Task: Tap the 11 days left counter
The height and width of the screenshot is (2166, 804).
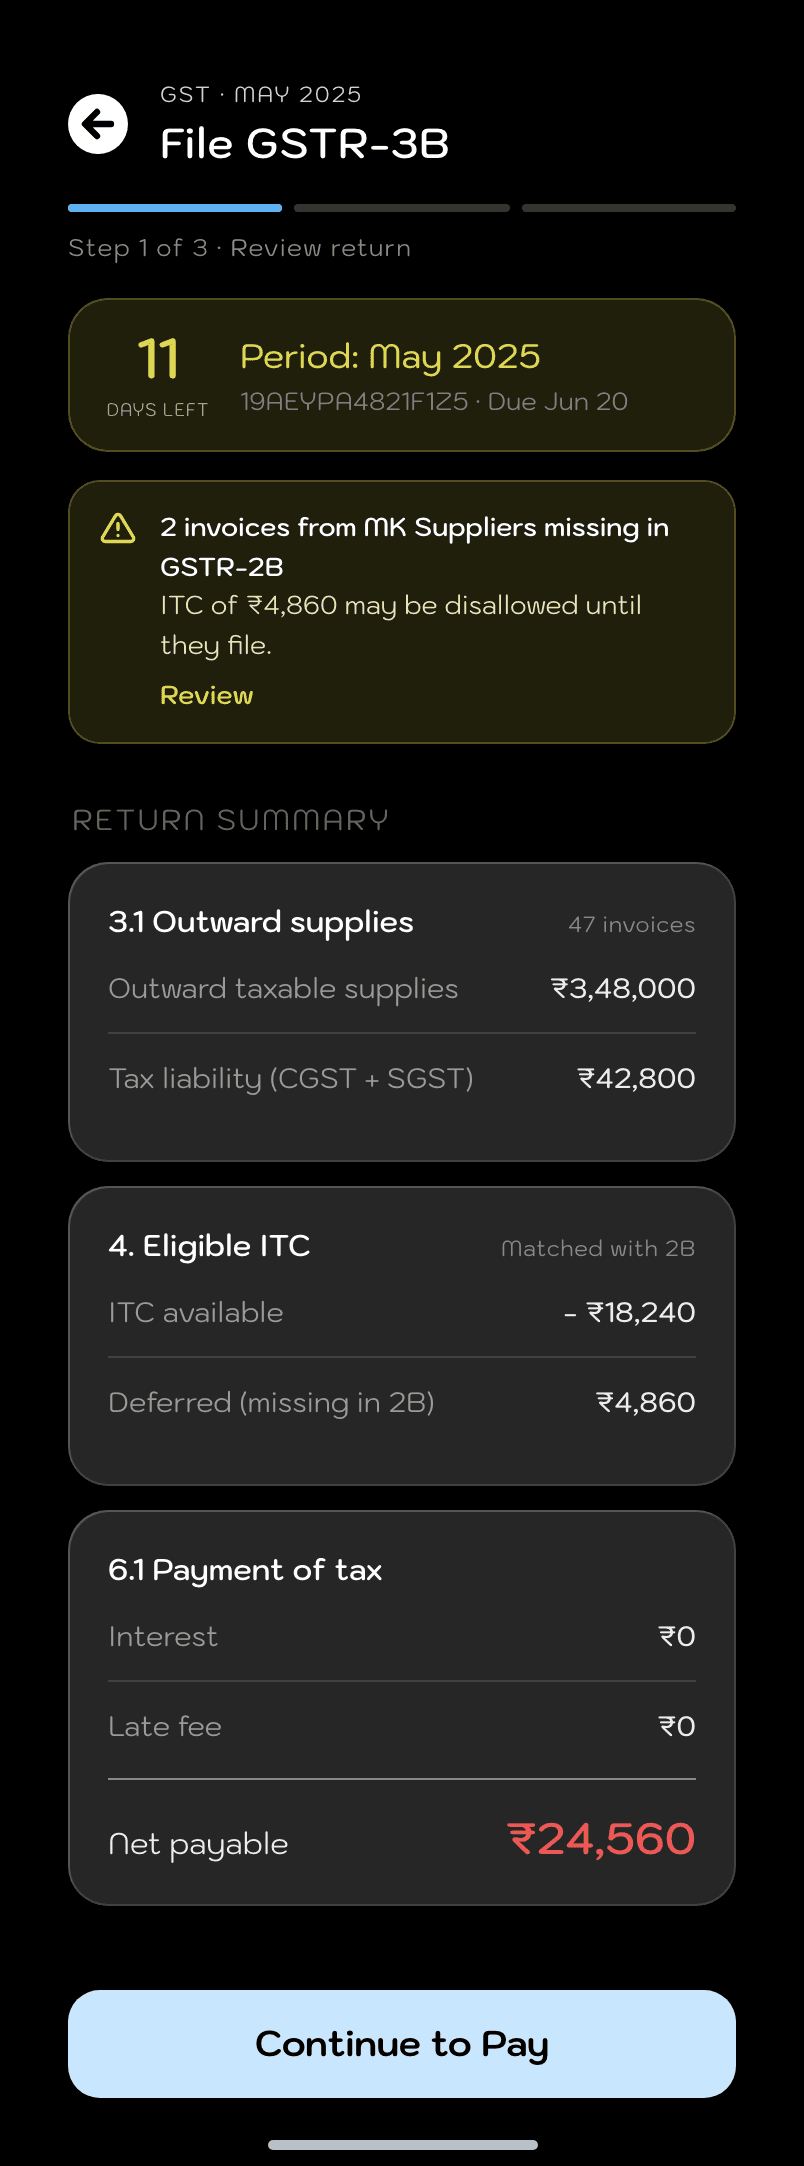Action: (x=158, y=375)
